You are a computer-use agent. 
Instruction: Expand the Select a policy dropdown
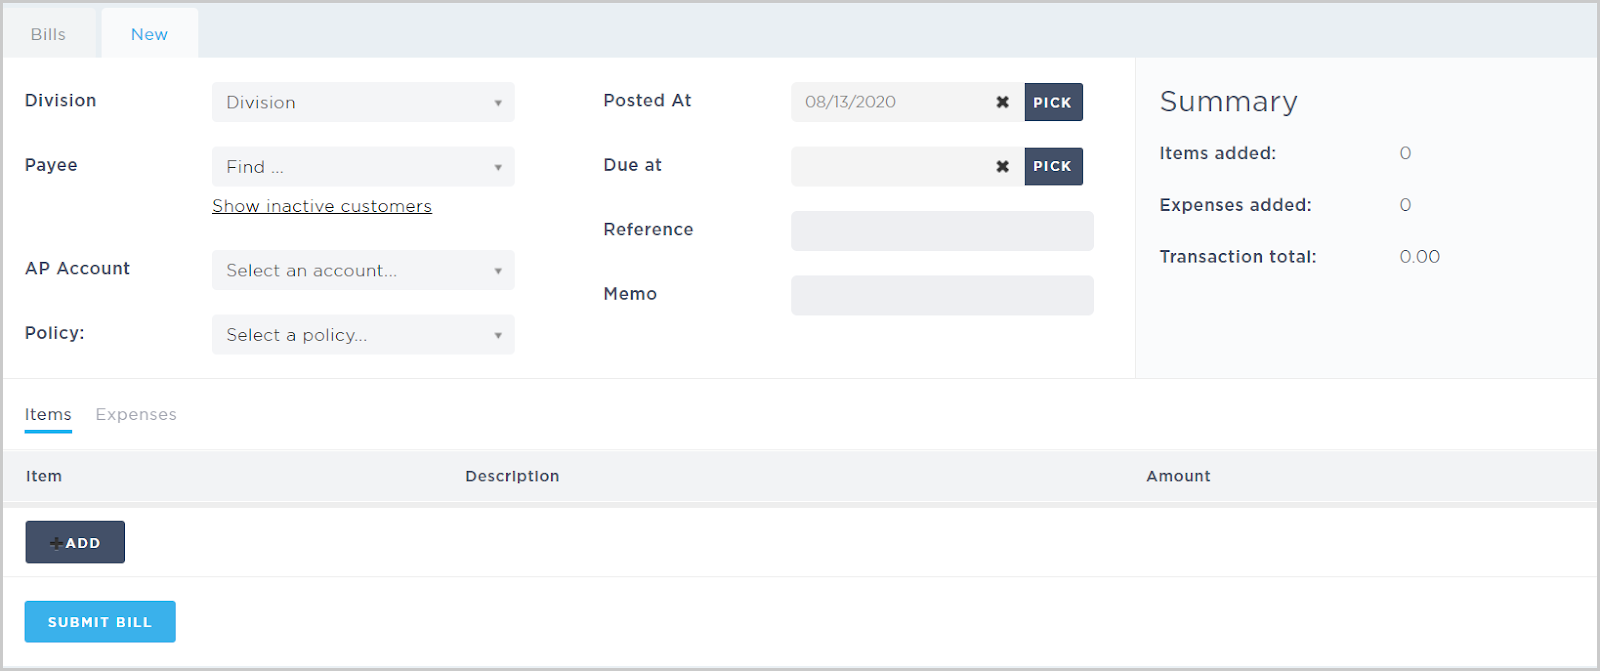(363, 335)
